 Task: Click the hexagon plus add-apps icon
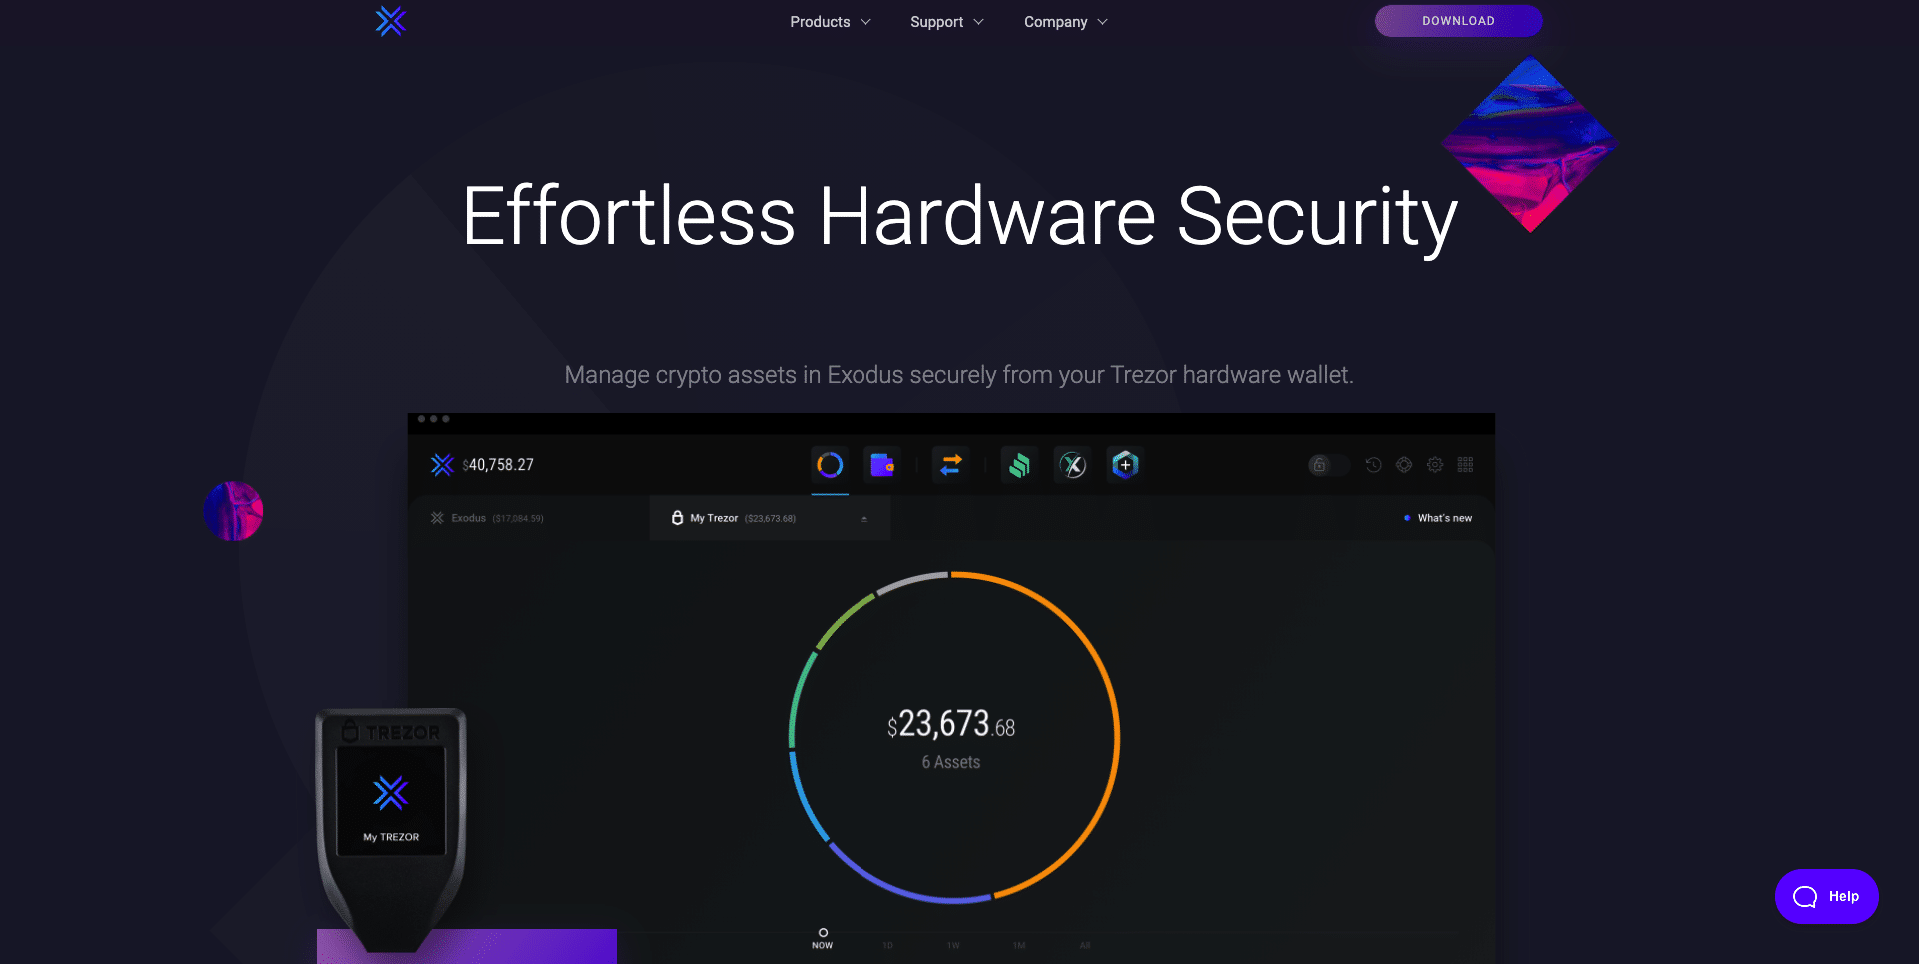(x=1125, y=465)
